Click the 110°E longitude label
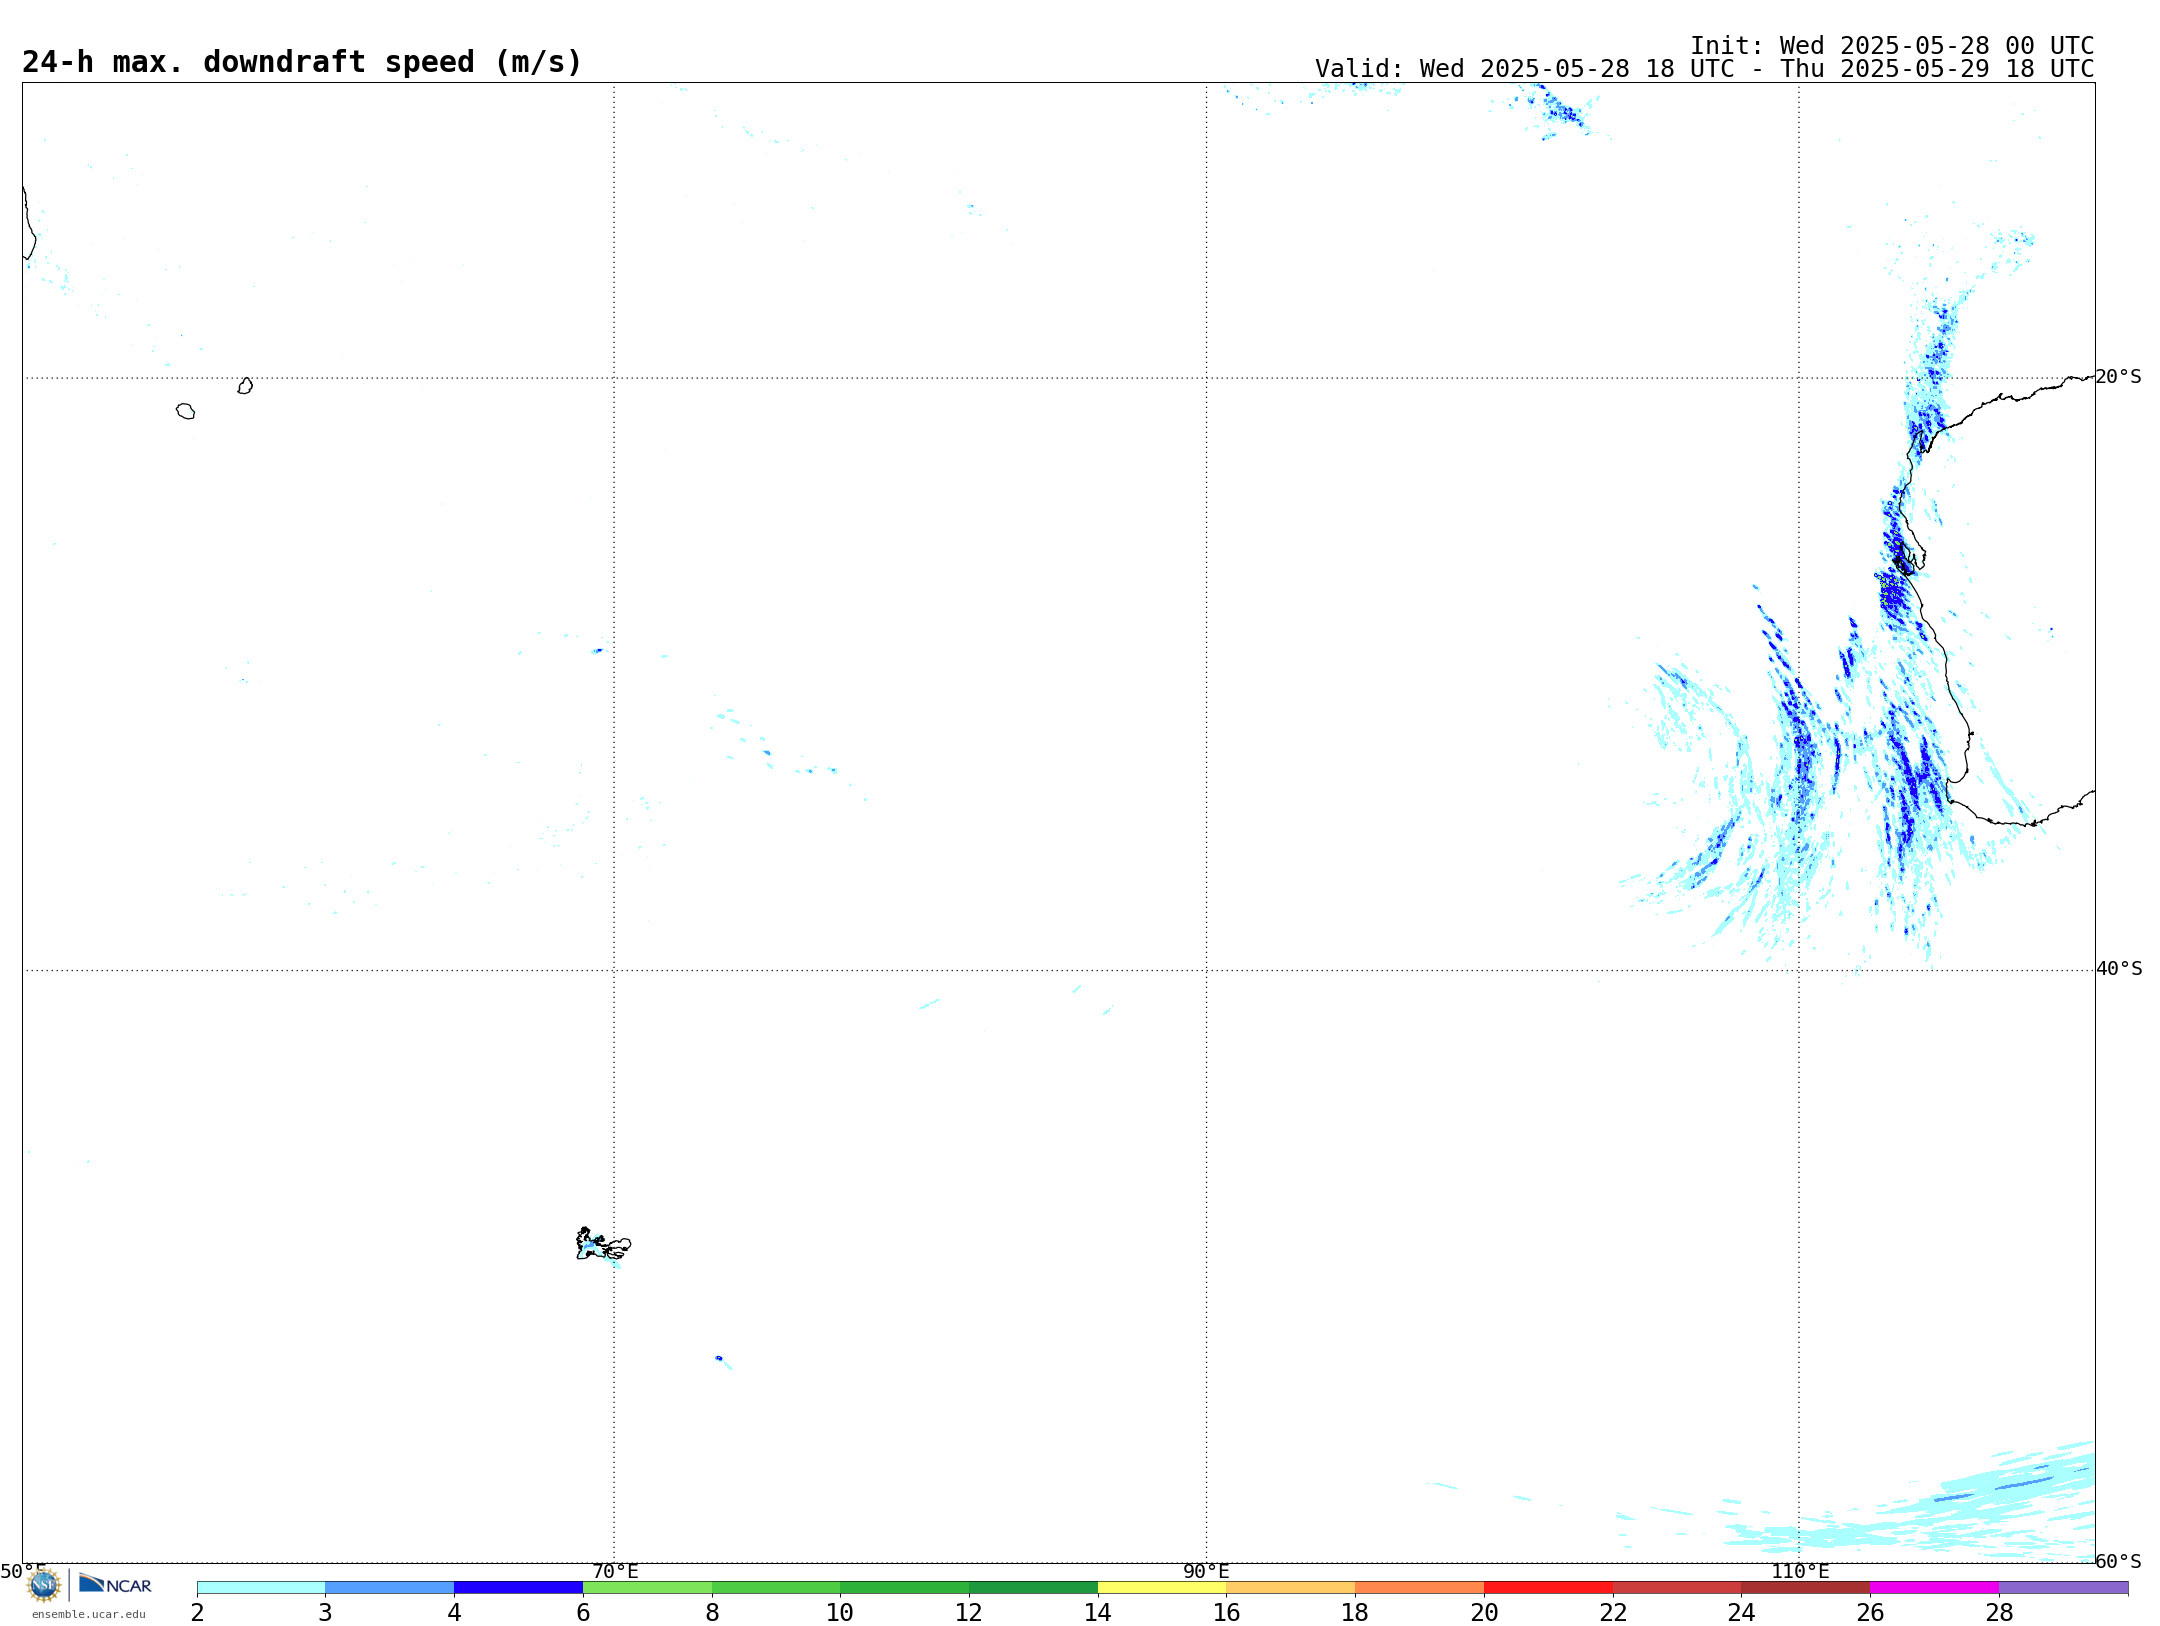The height and width of the screenshot is (1626, 2160). click(x=1800, y=1572)
